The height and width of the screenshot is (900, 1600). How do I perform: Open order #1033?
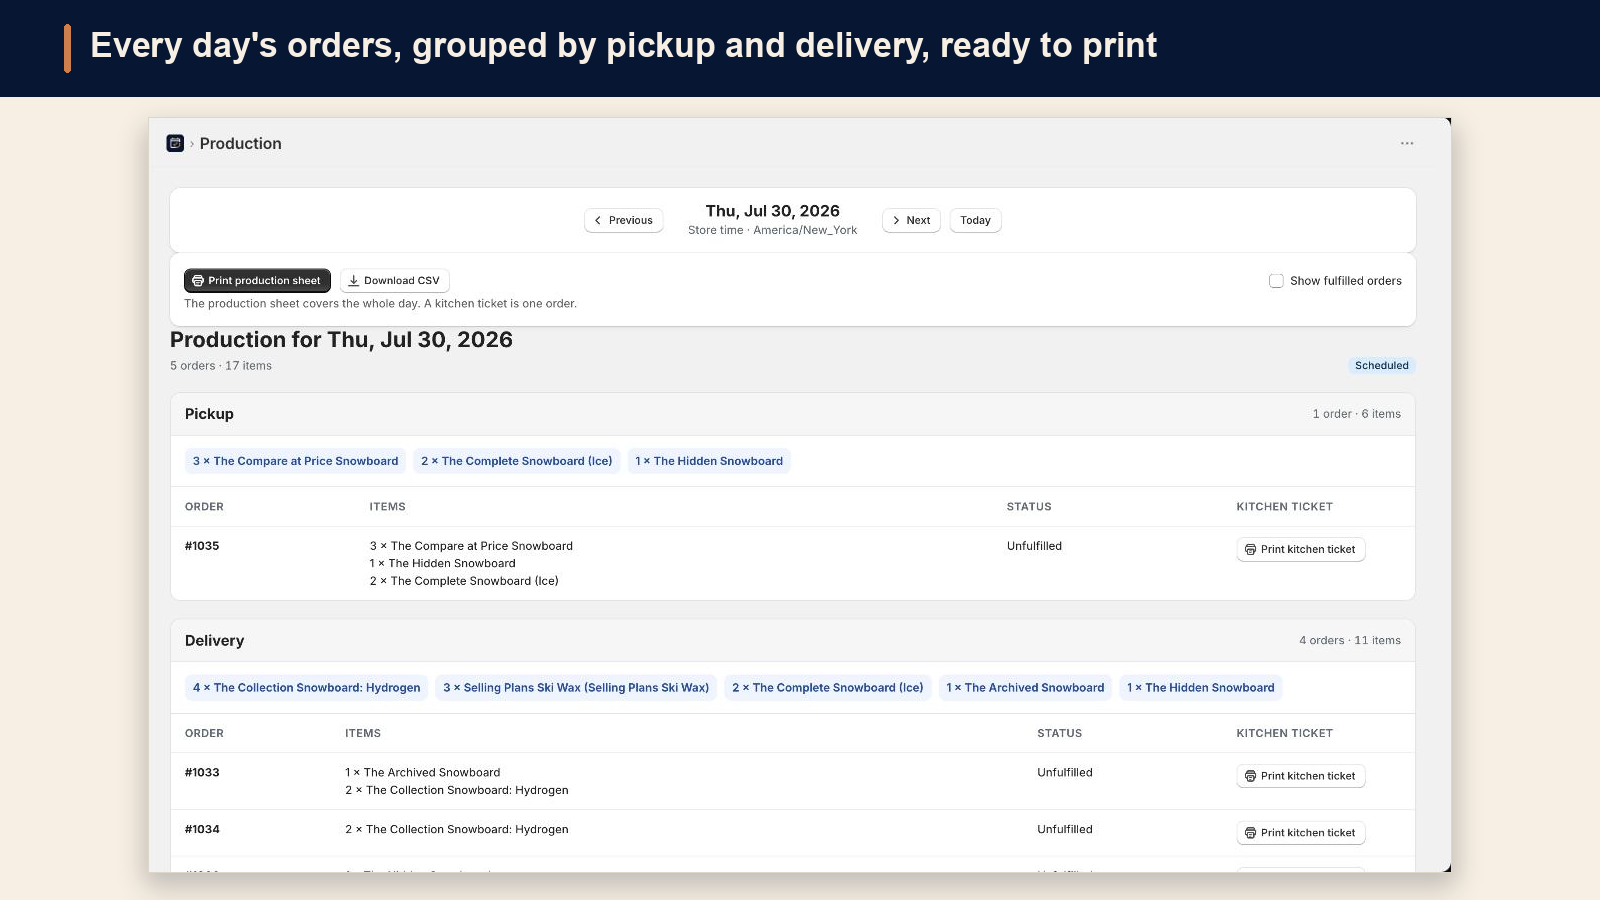[202, 773]
